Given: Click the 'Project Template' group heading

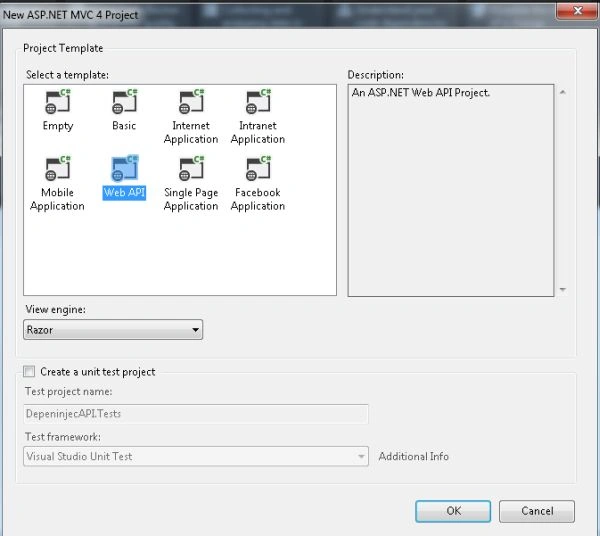Looking at the screenshot, I should [63, 48].
